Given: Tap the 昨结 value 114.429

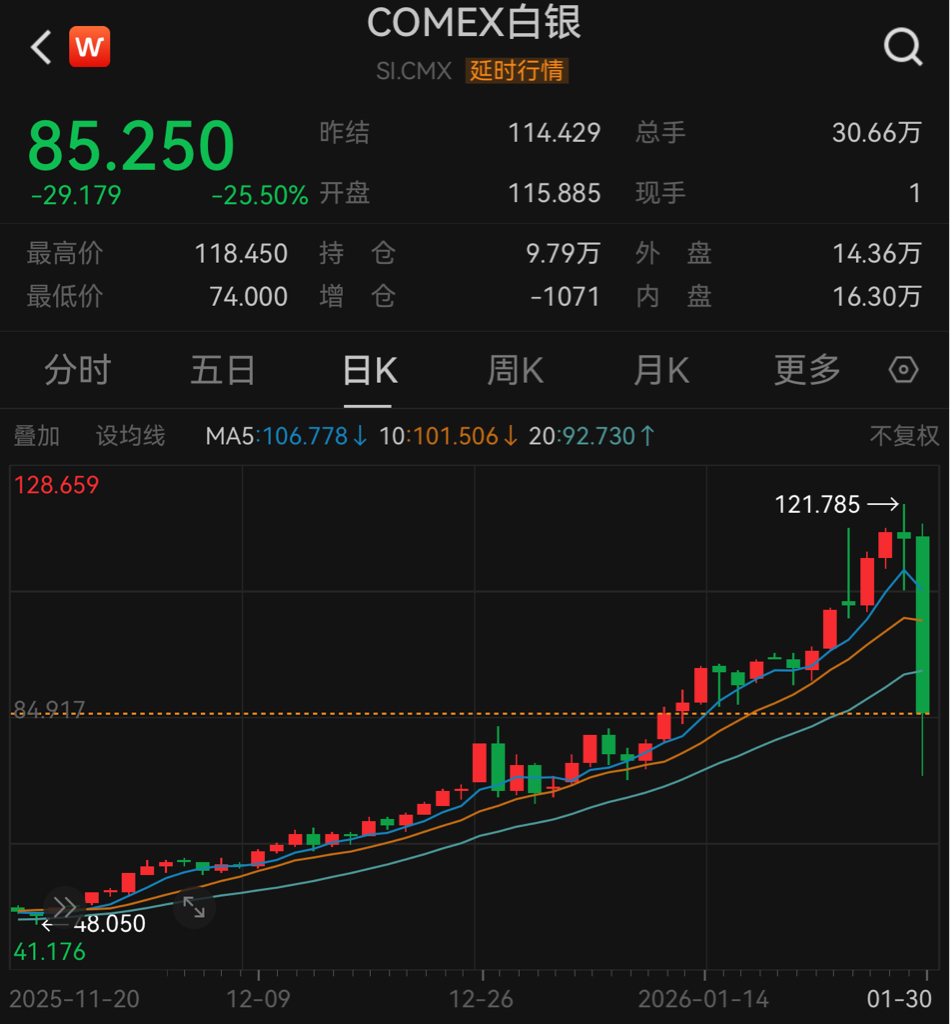Looking at the screenshot, I should pyautogui.click(x=554, y=133).
